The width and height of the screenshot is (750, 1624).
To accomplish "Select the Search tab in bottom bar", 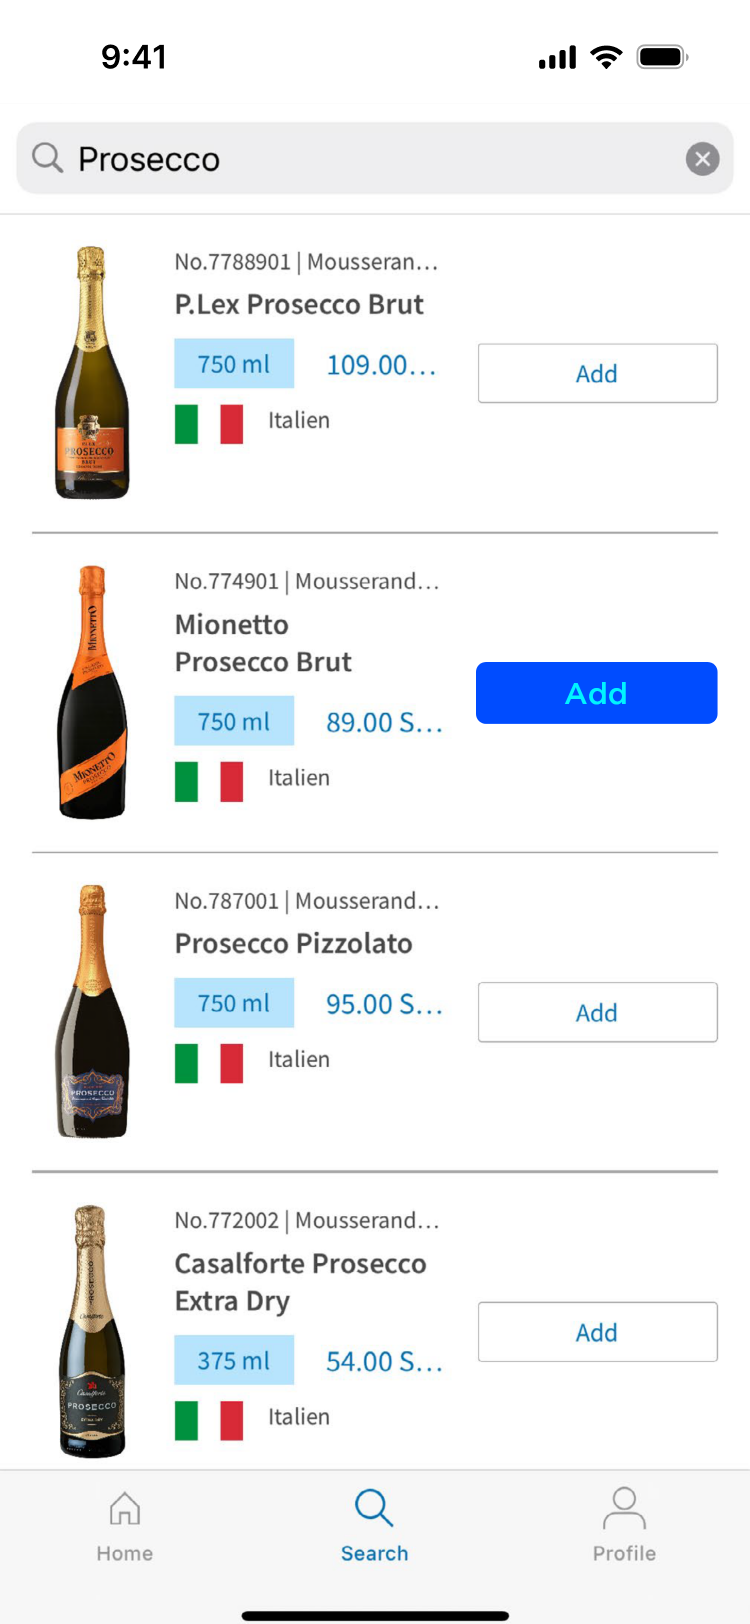I will (x=374, y=1525).
